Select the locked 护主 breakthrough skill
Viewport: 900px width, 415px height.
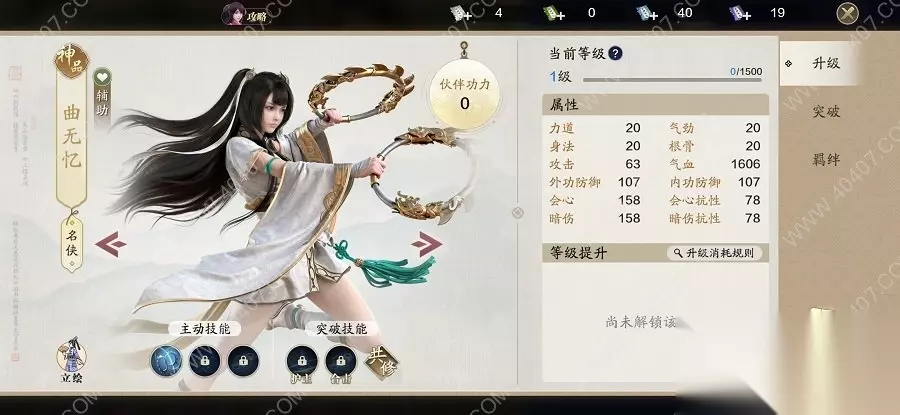[x=302, y=360]
